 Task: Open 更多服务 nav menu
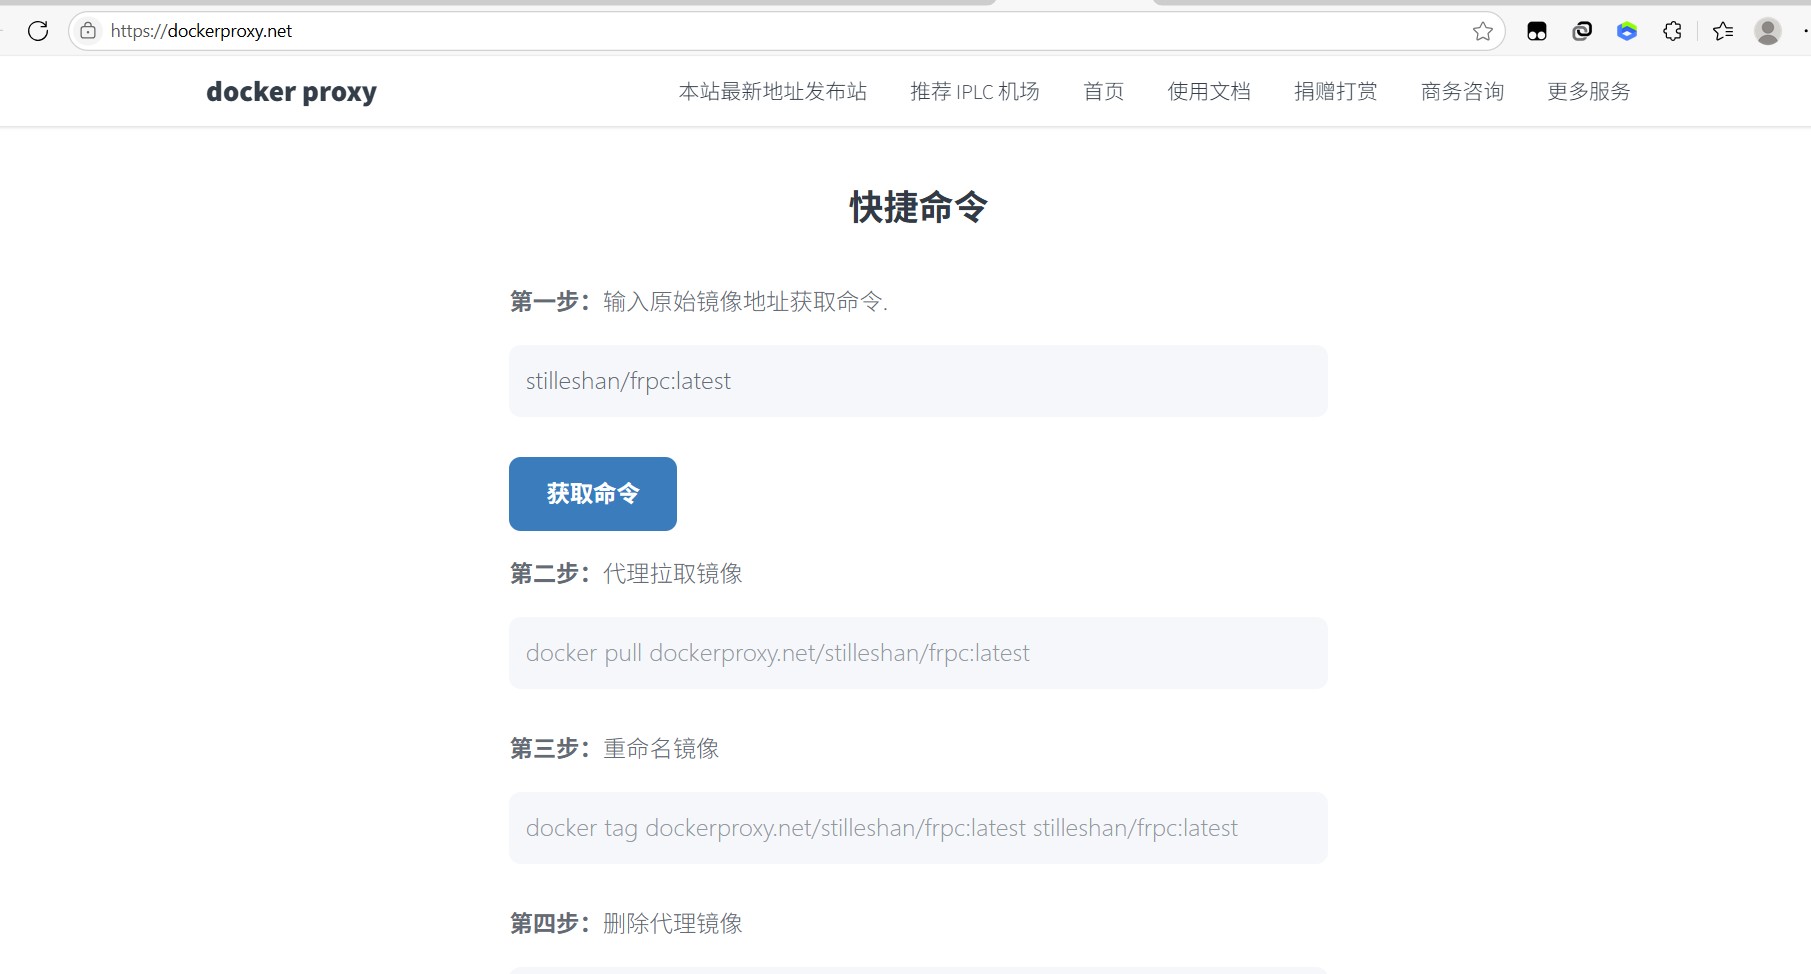[x=1589, y=91]
